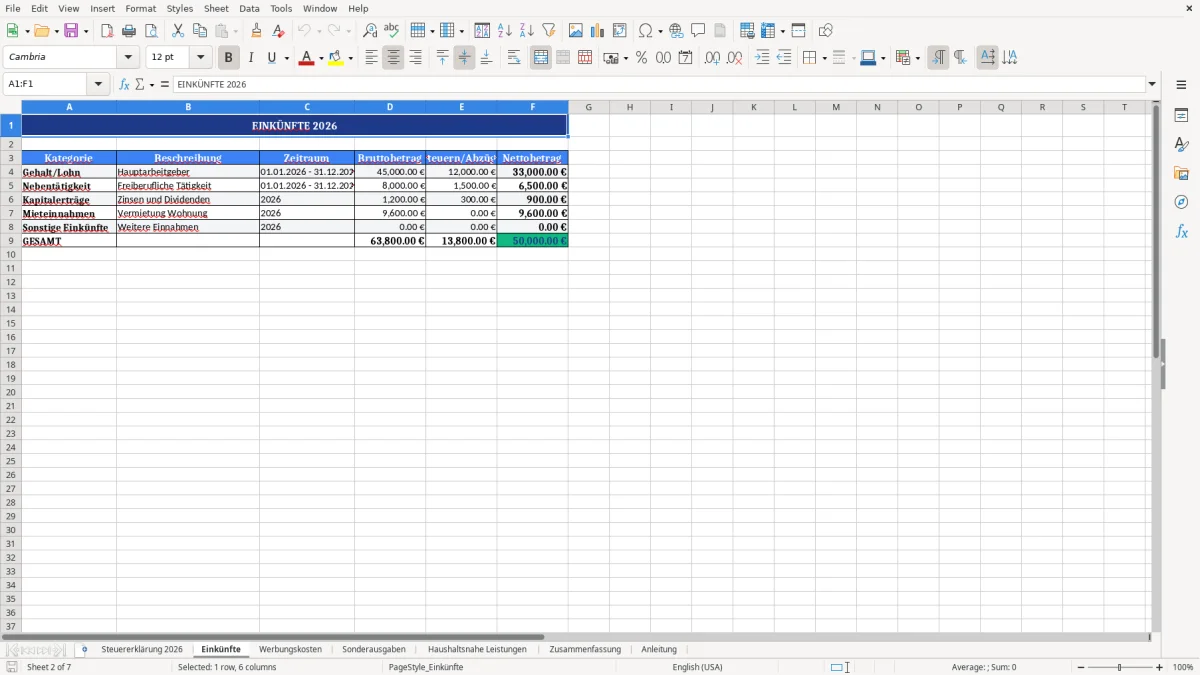
Task: Enable Wrap Text on the selection
Action: coord(513,57)
